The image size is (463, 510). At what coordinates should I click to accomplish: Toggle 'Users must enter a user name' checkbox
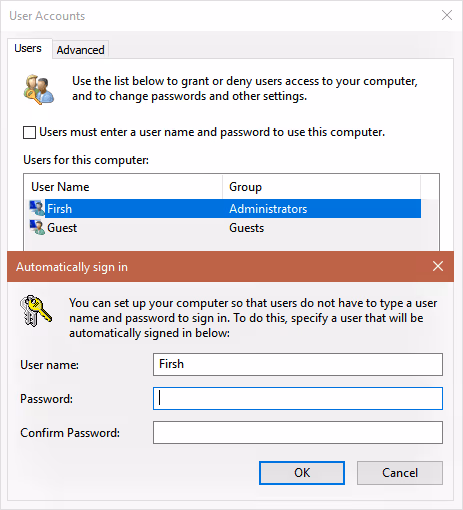click(x=29, y=132)
